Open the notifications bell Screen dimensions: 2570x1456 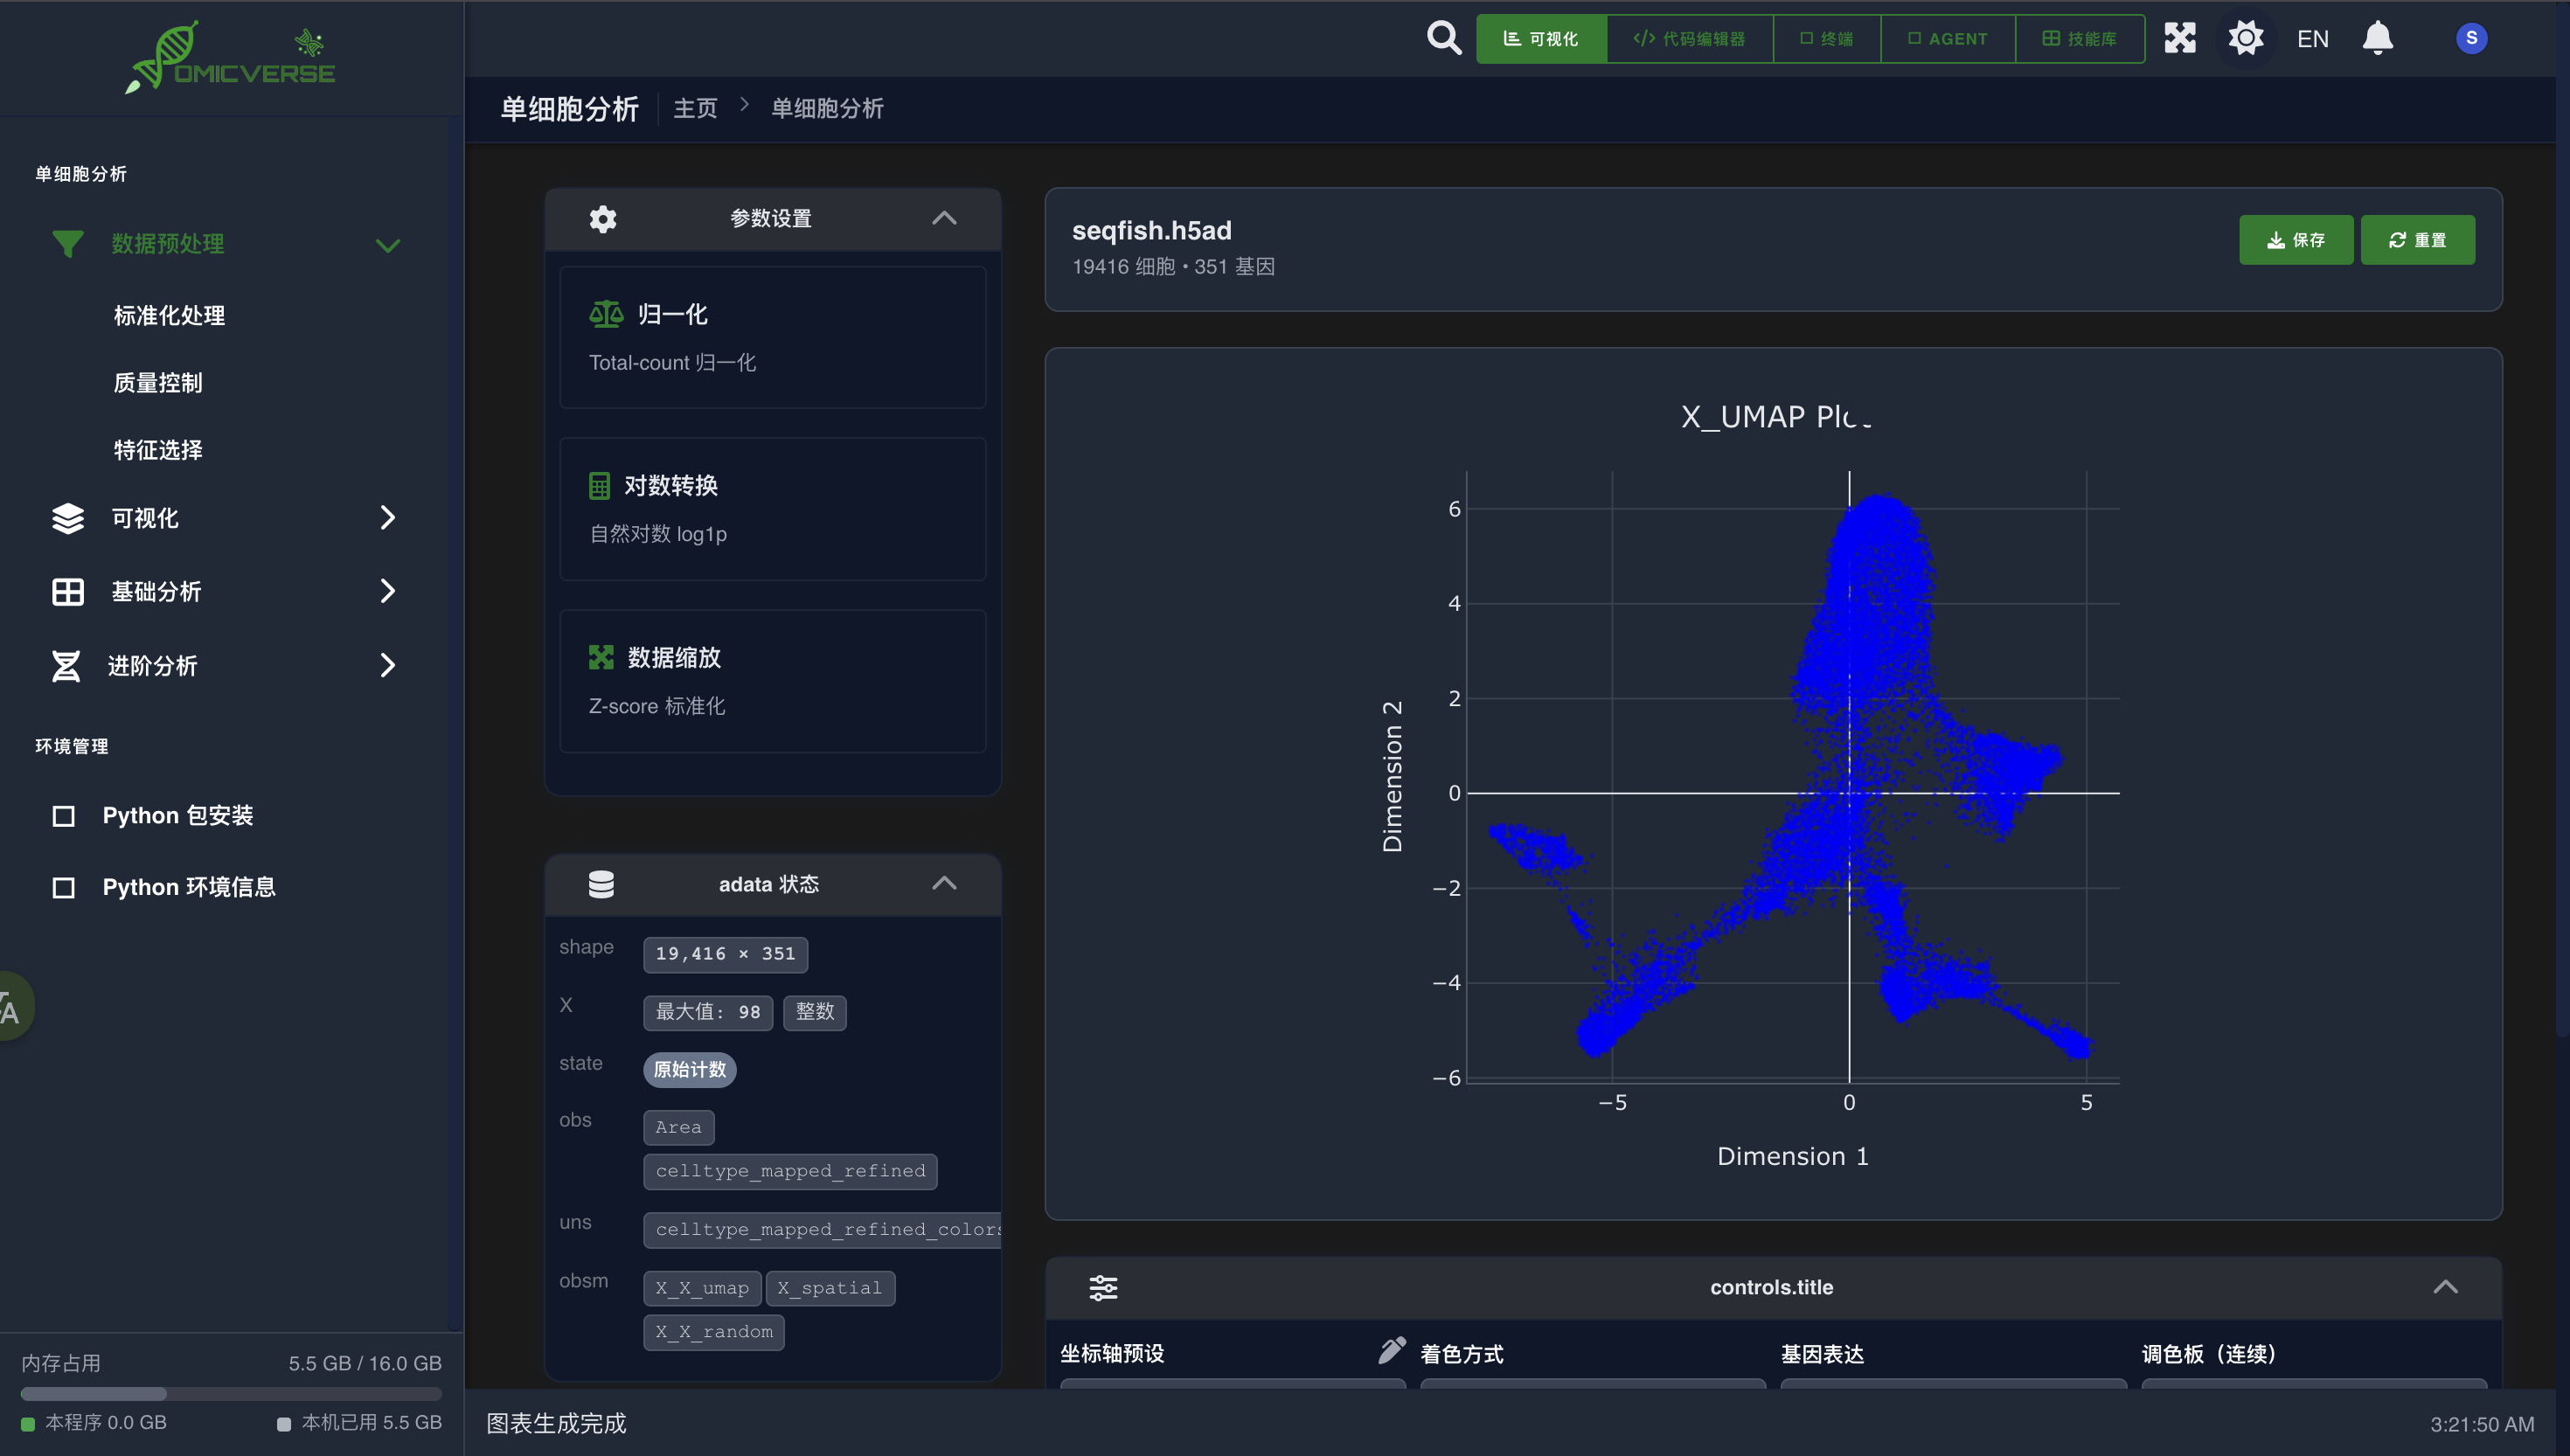tap(2377, 38)
